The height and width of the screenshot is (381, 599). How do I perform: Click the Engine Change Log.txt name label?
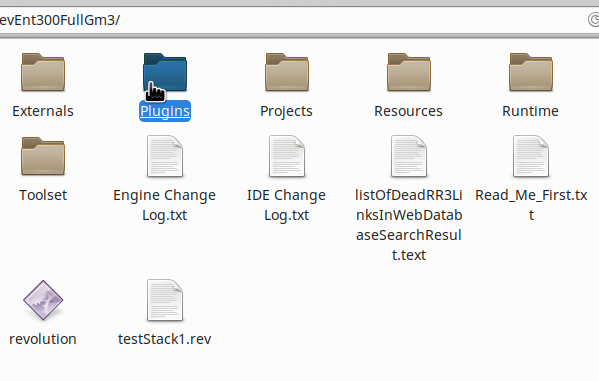[x=165, y=205]
